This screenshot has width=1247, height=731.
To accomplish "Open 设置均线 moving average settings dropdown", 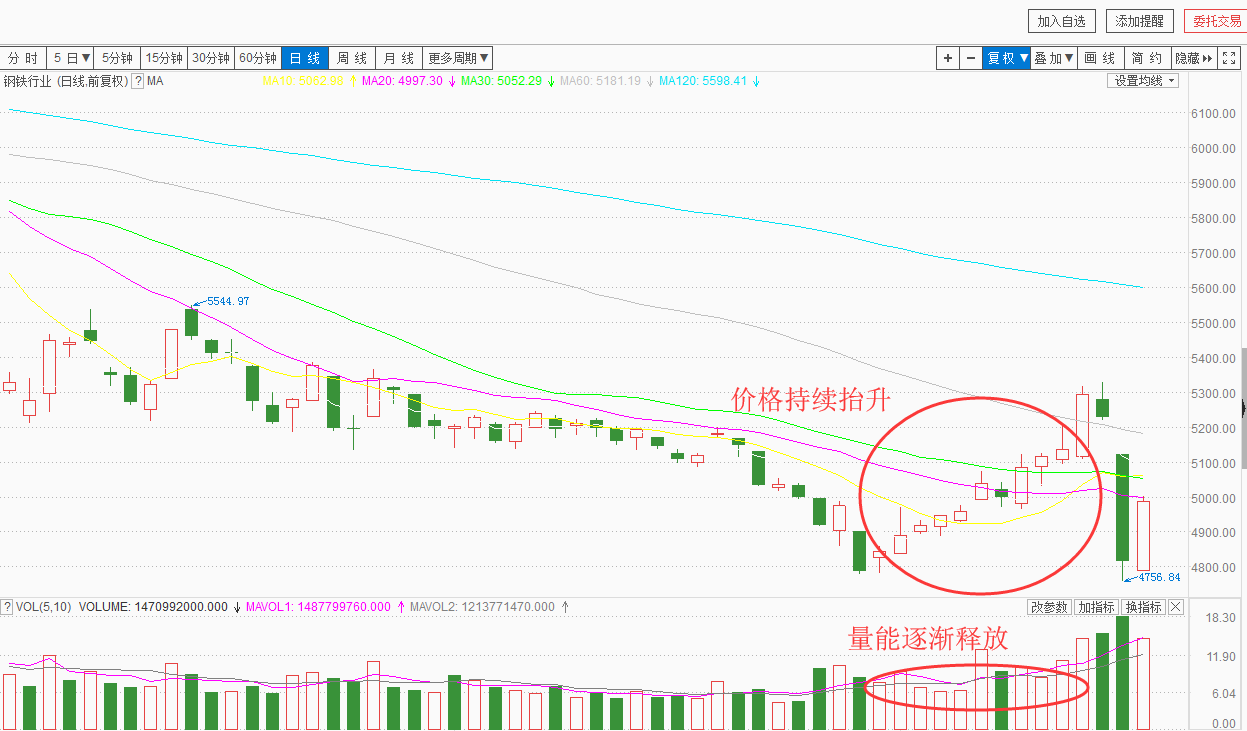I will tap(1144, 81).
